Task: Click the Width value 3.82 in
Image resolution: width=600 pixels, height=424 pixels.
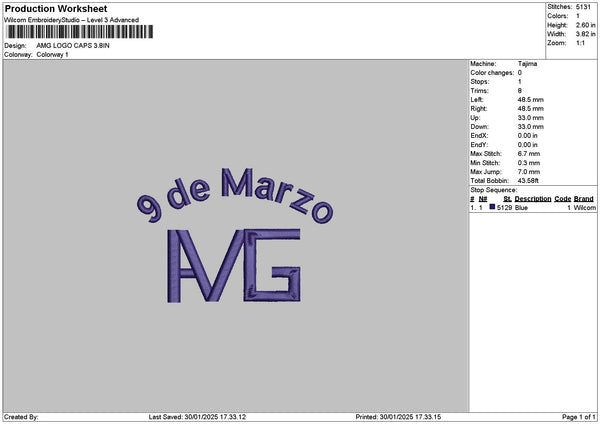Action: (x=585, y=34)
